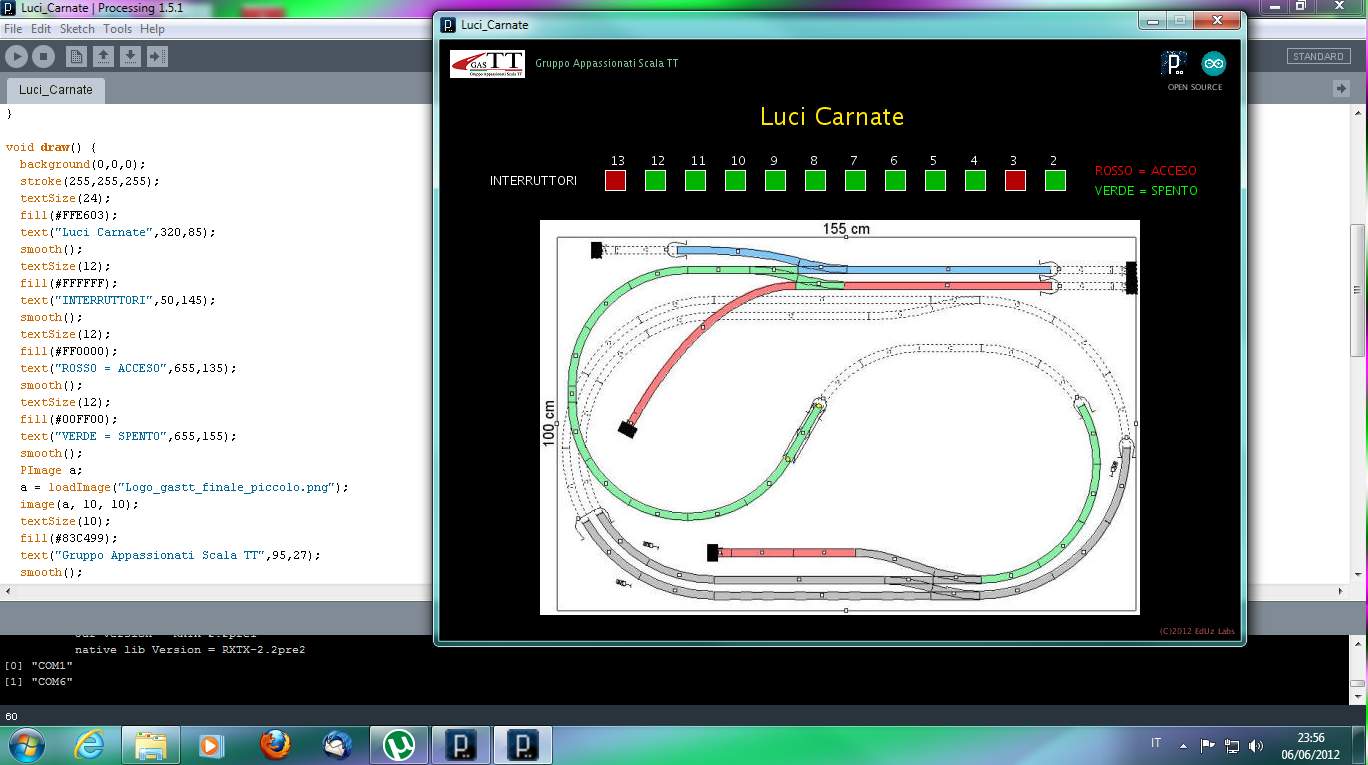
Task: Click the IT language indicator
Action: coord(1156,743)
